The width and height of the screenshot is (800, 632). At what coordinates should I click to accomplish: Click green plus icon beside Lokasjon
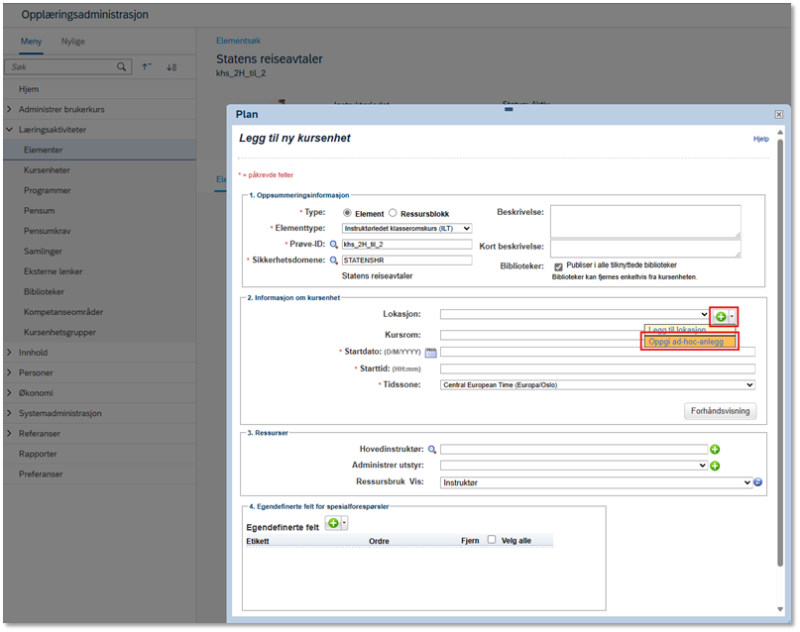pos(720,317)
